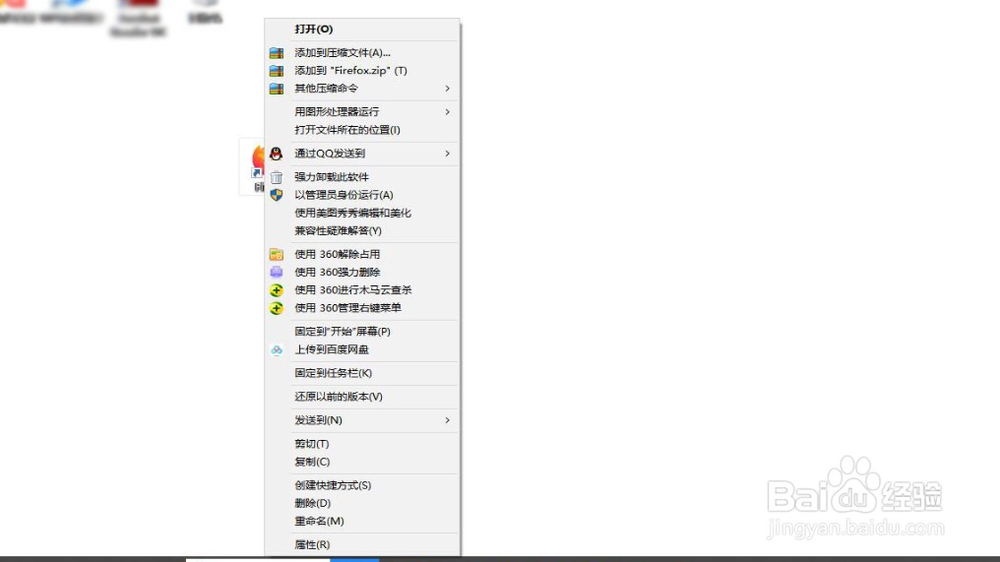
Task: Choose 固定到任务栏(K)
Action: pos(362,373)
